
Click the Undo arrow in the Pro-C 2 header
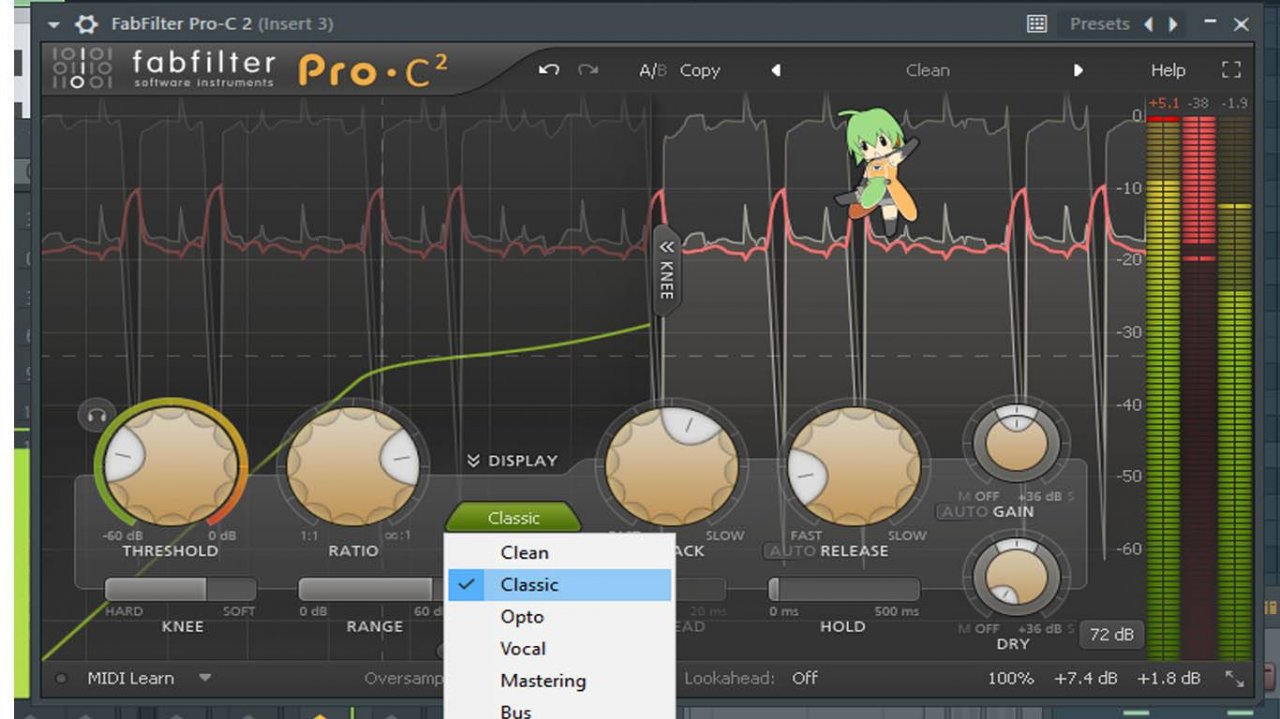point(549,70)
